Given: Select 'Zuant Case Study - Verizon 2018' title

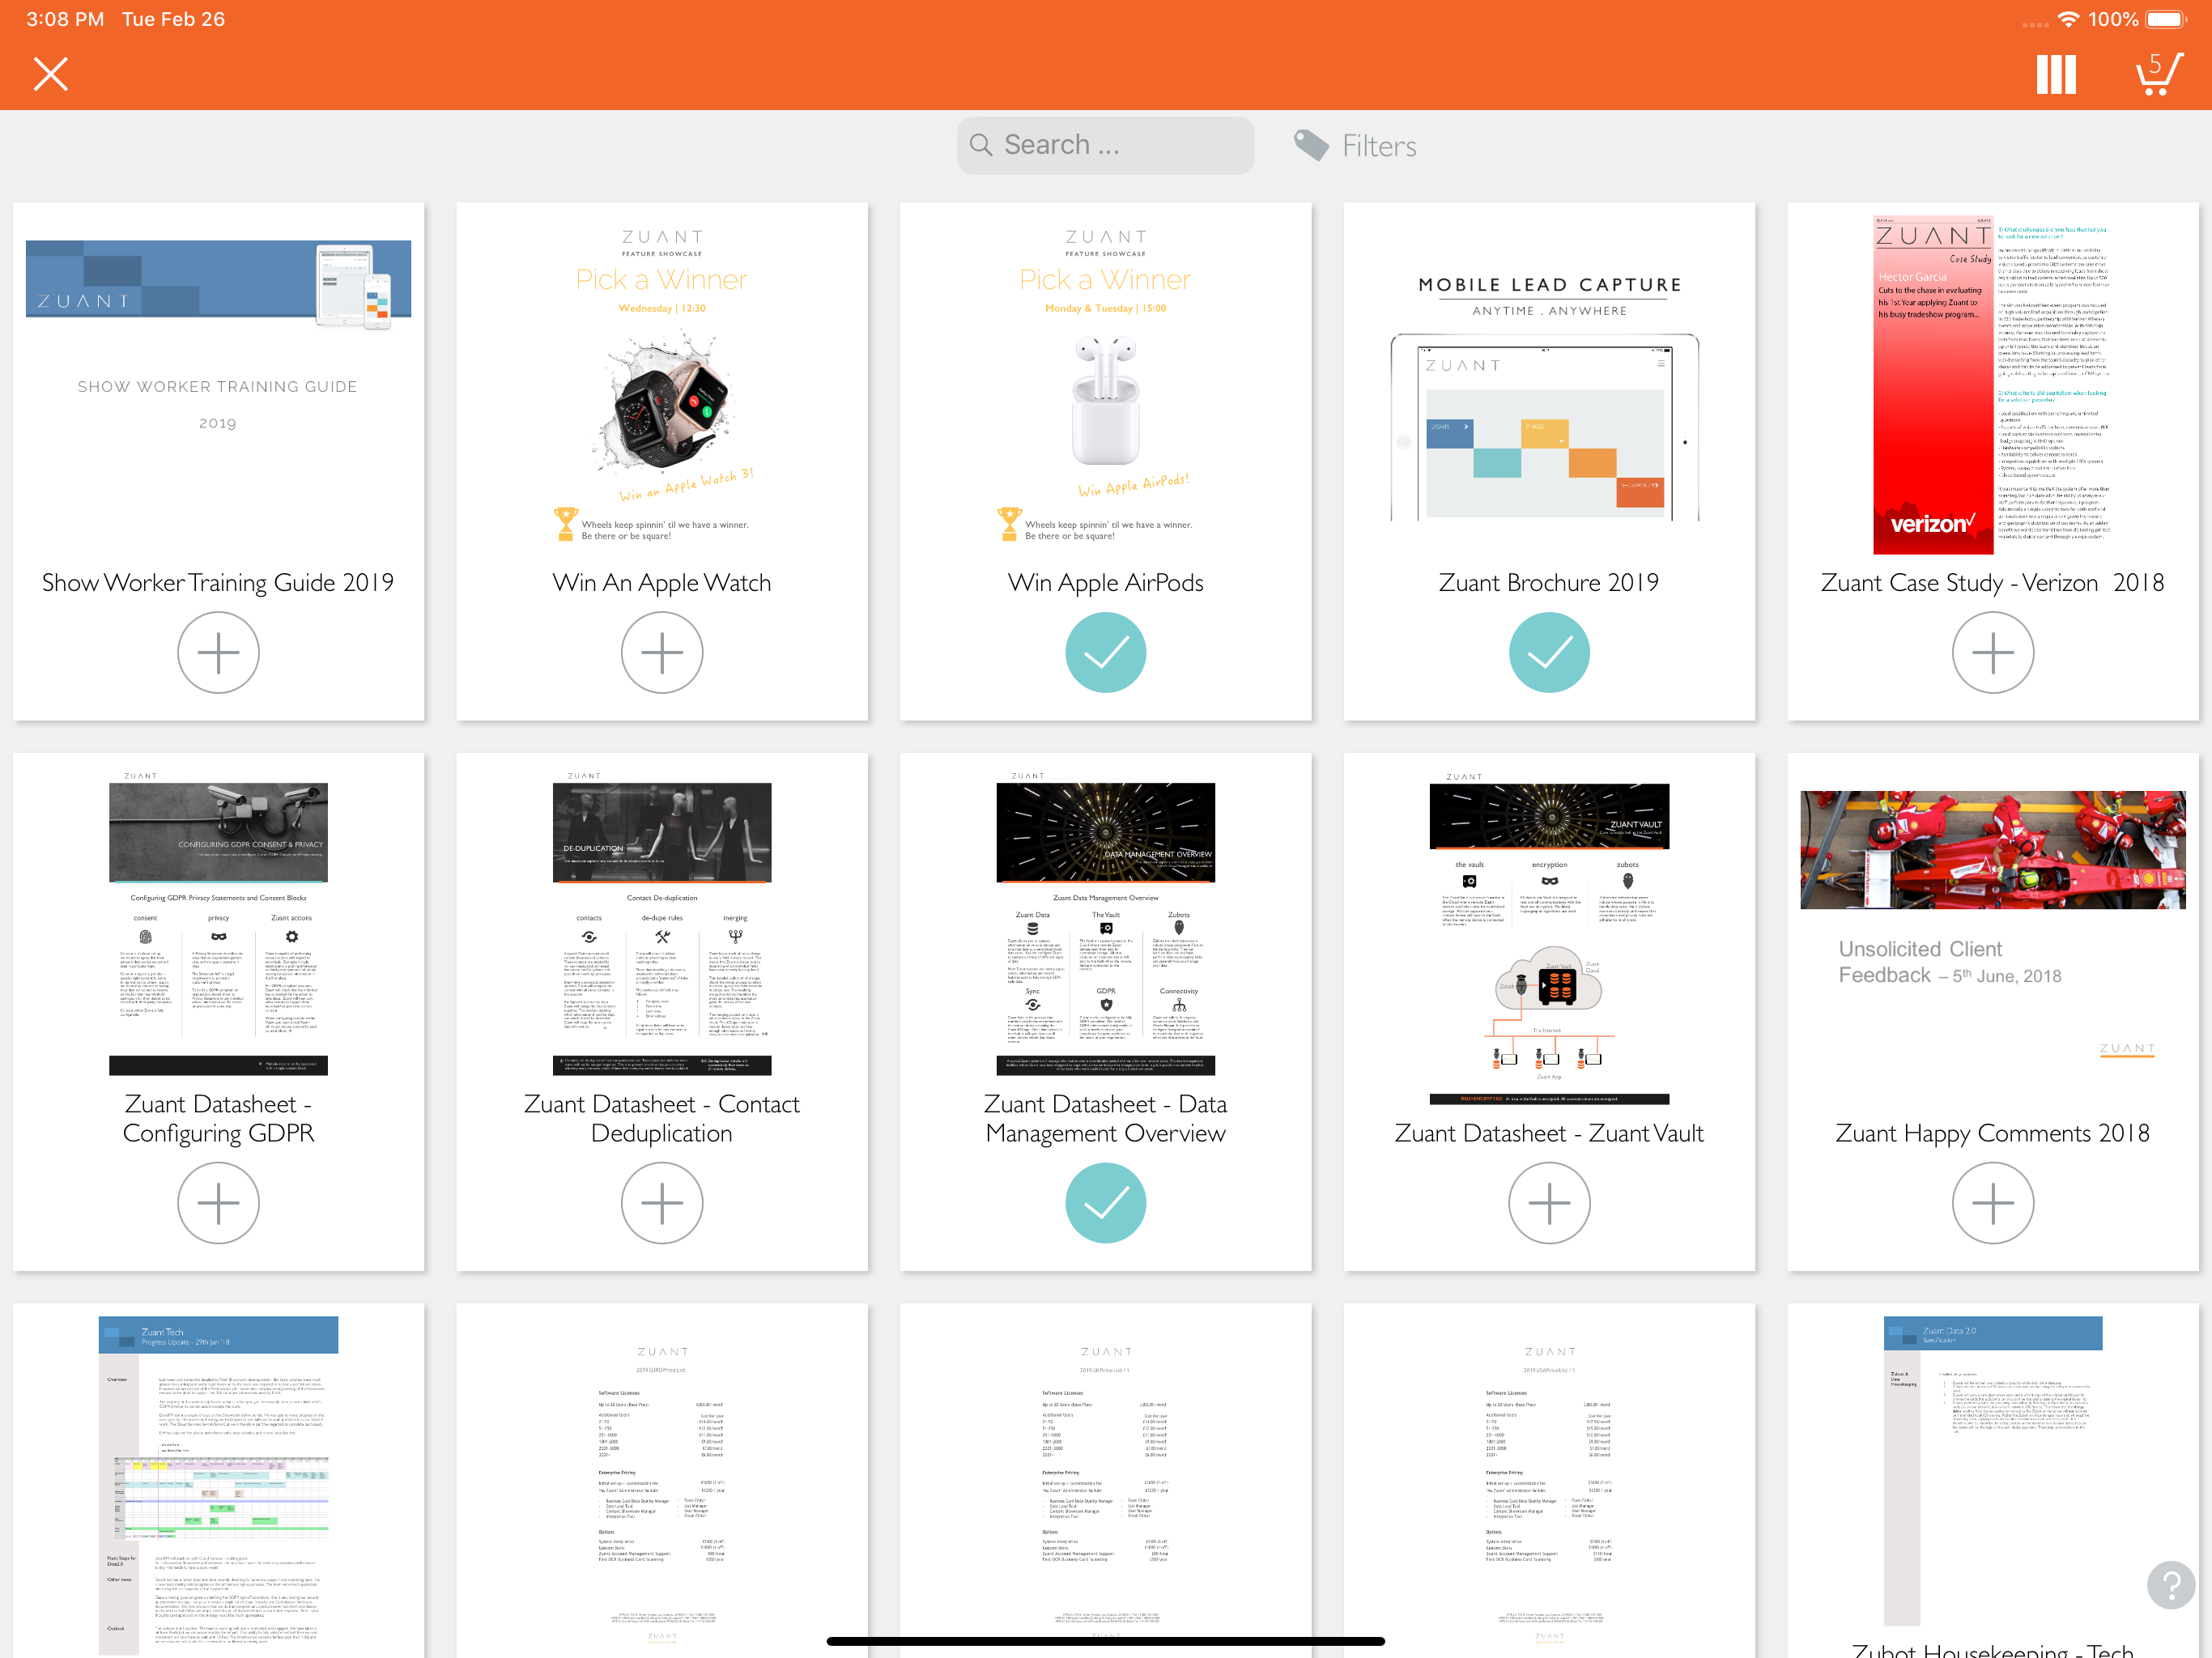Looking at the screenshot, I should click(1993, 583).
